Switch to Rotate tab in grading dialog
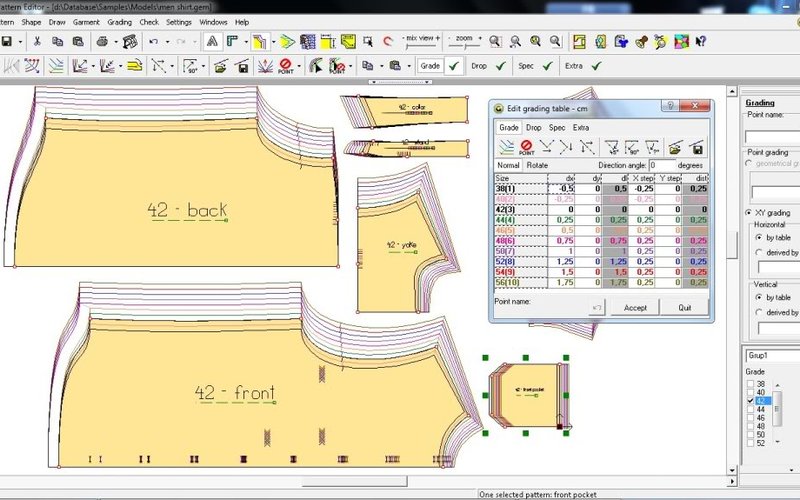This screenshot has height=500, width=800. 537,165
